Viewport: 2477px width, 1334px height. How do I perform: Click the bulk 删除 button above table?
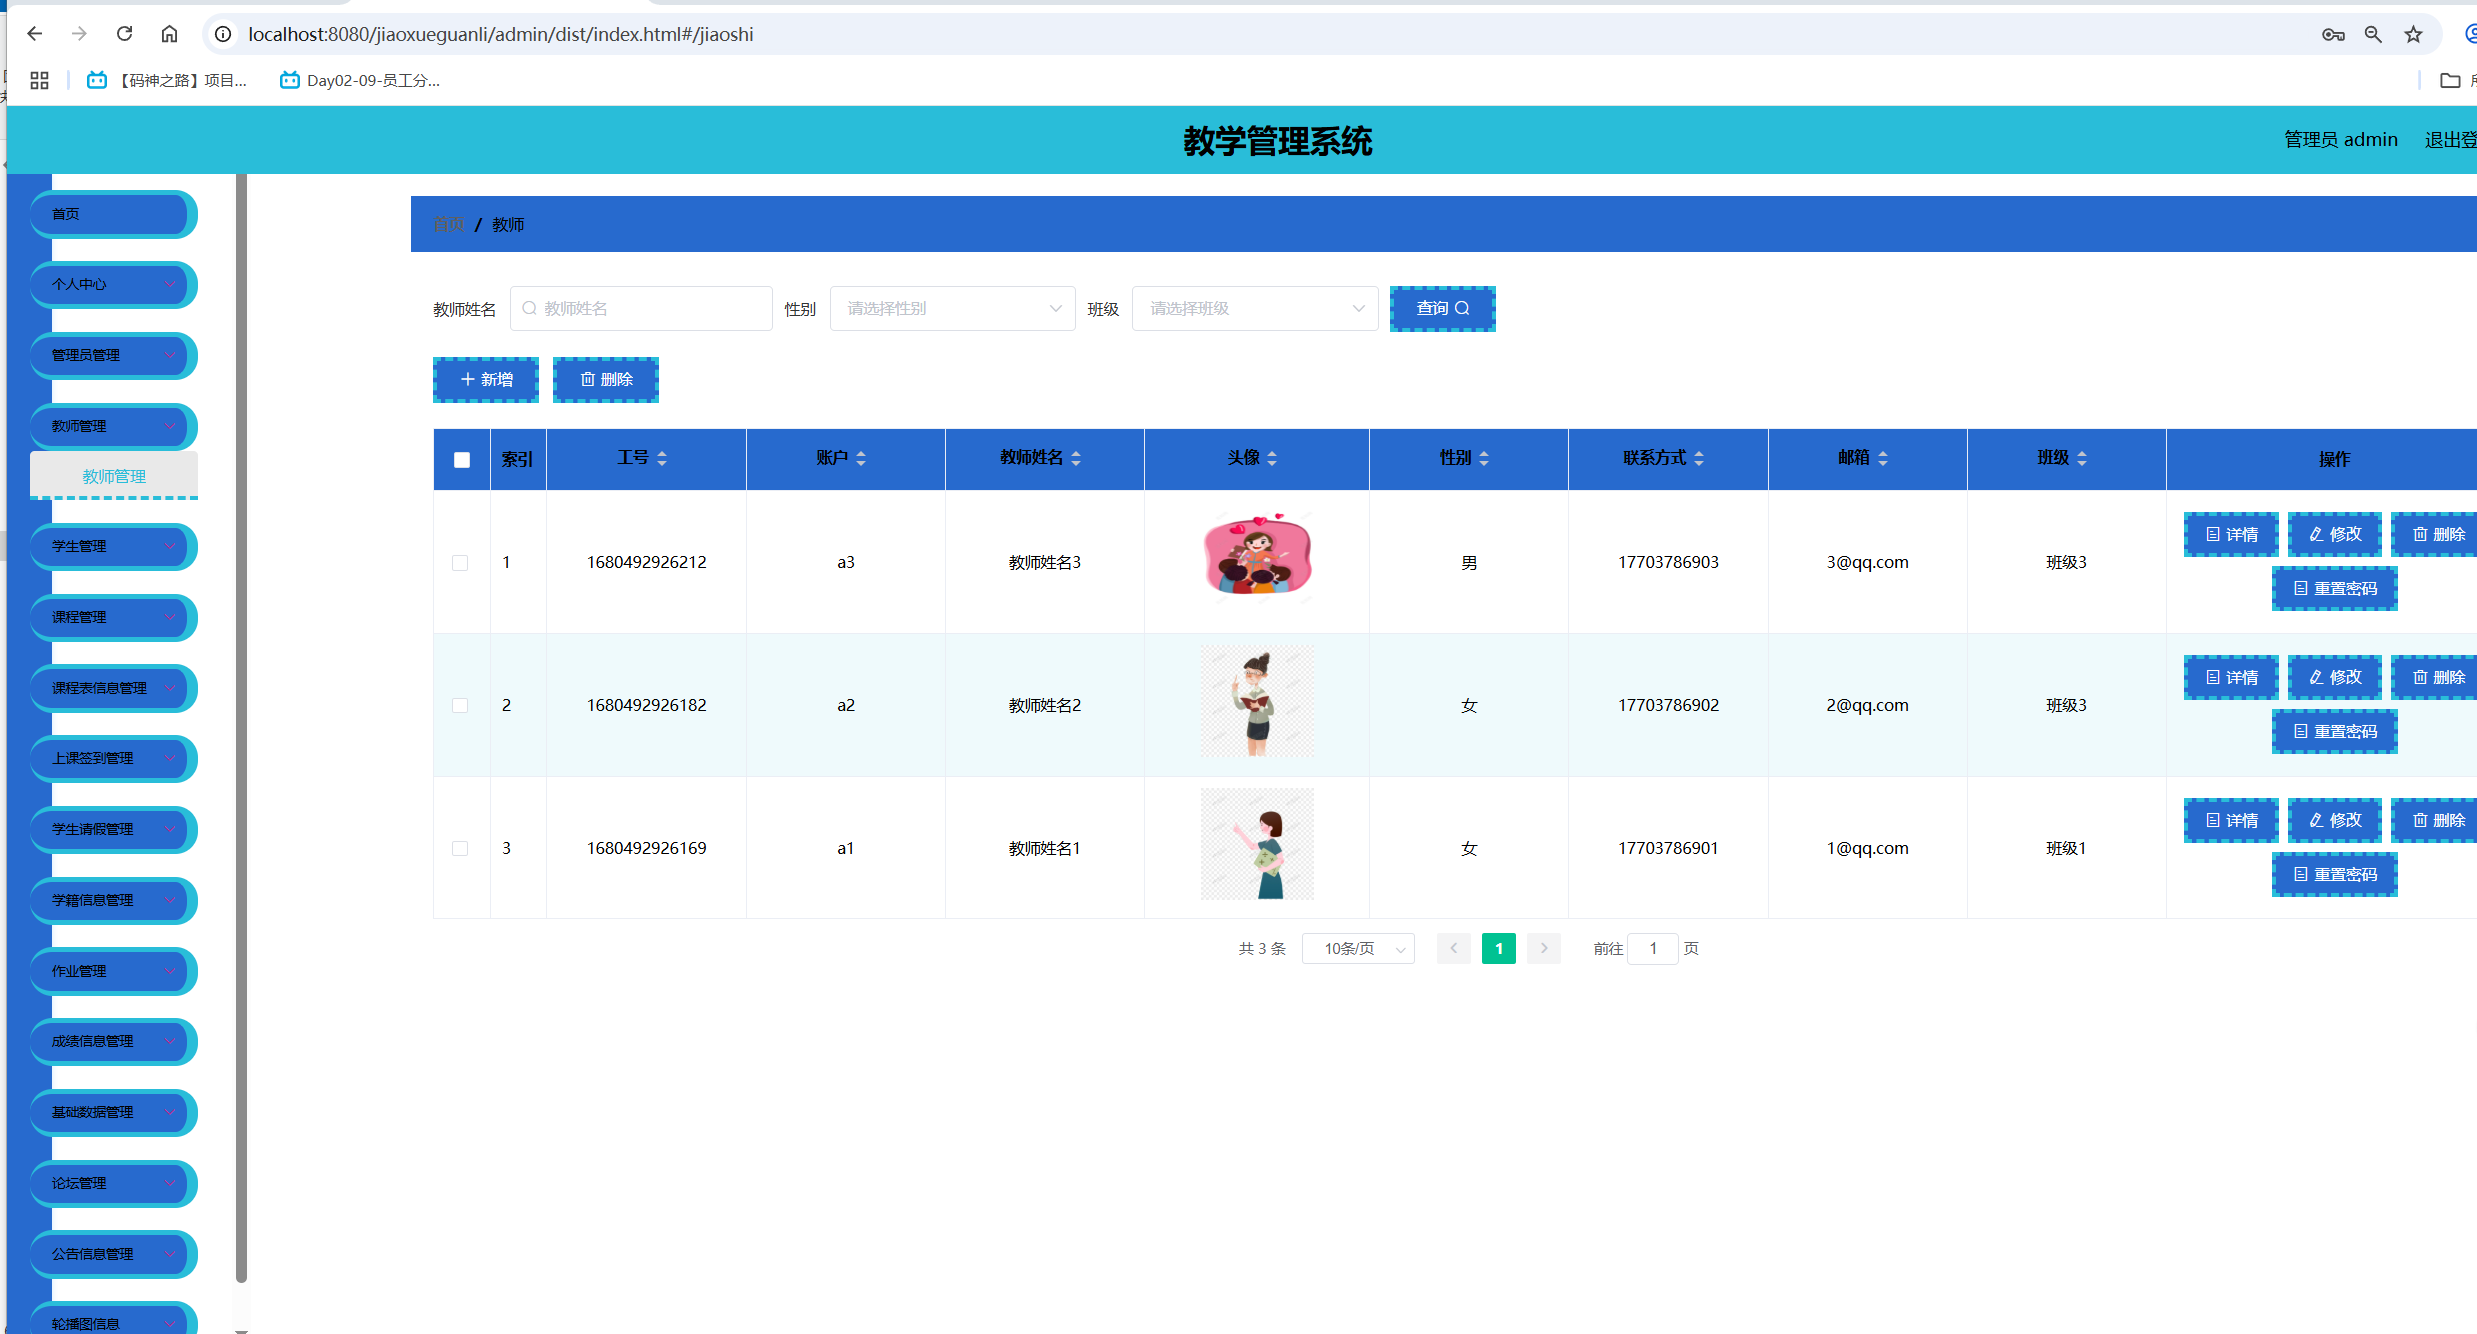606,380
